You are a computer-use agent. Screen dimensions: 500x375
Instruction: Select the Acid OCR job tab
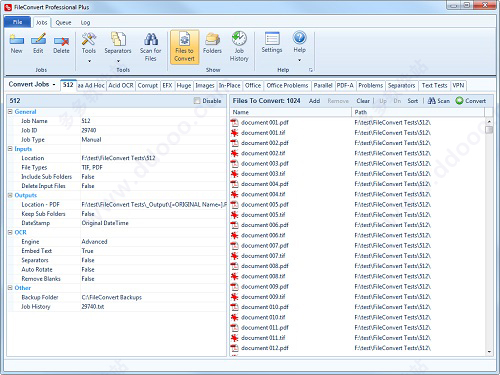pos(121,85)
